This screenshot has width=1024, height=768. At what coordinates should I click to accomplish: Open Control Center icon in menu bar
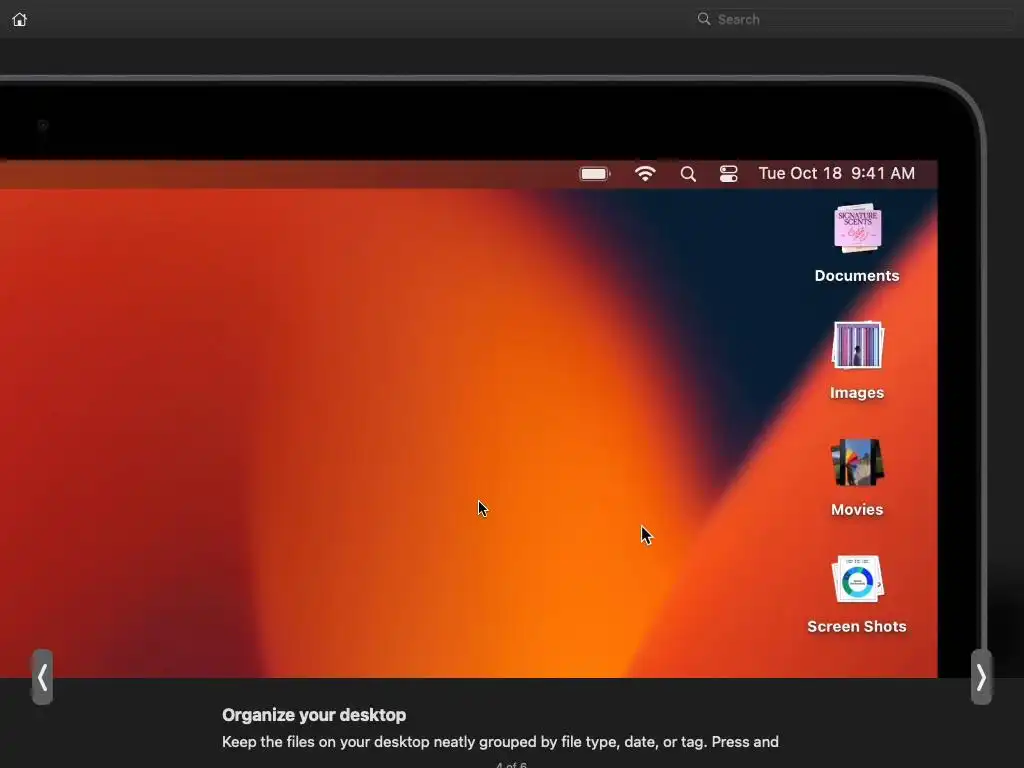point(728,174)
